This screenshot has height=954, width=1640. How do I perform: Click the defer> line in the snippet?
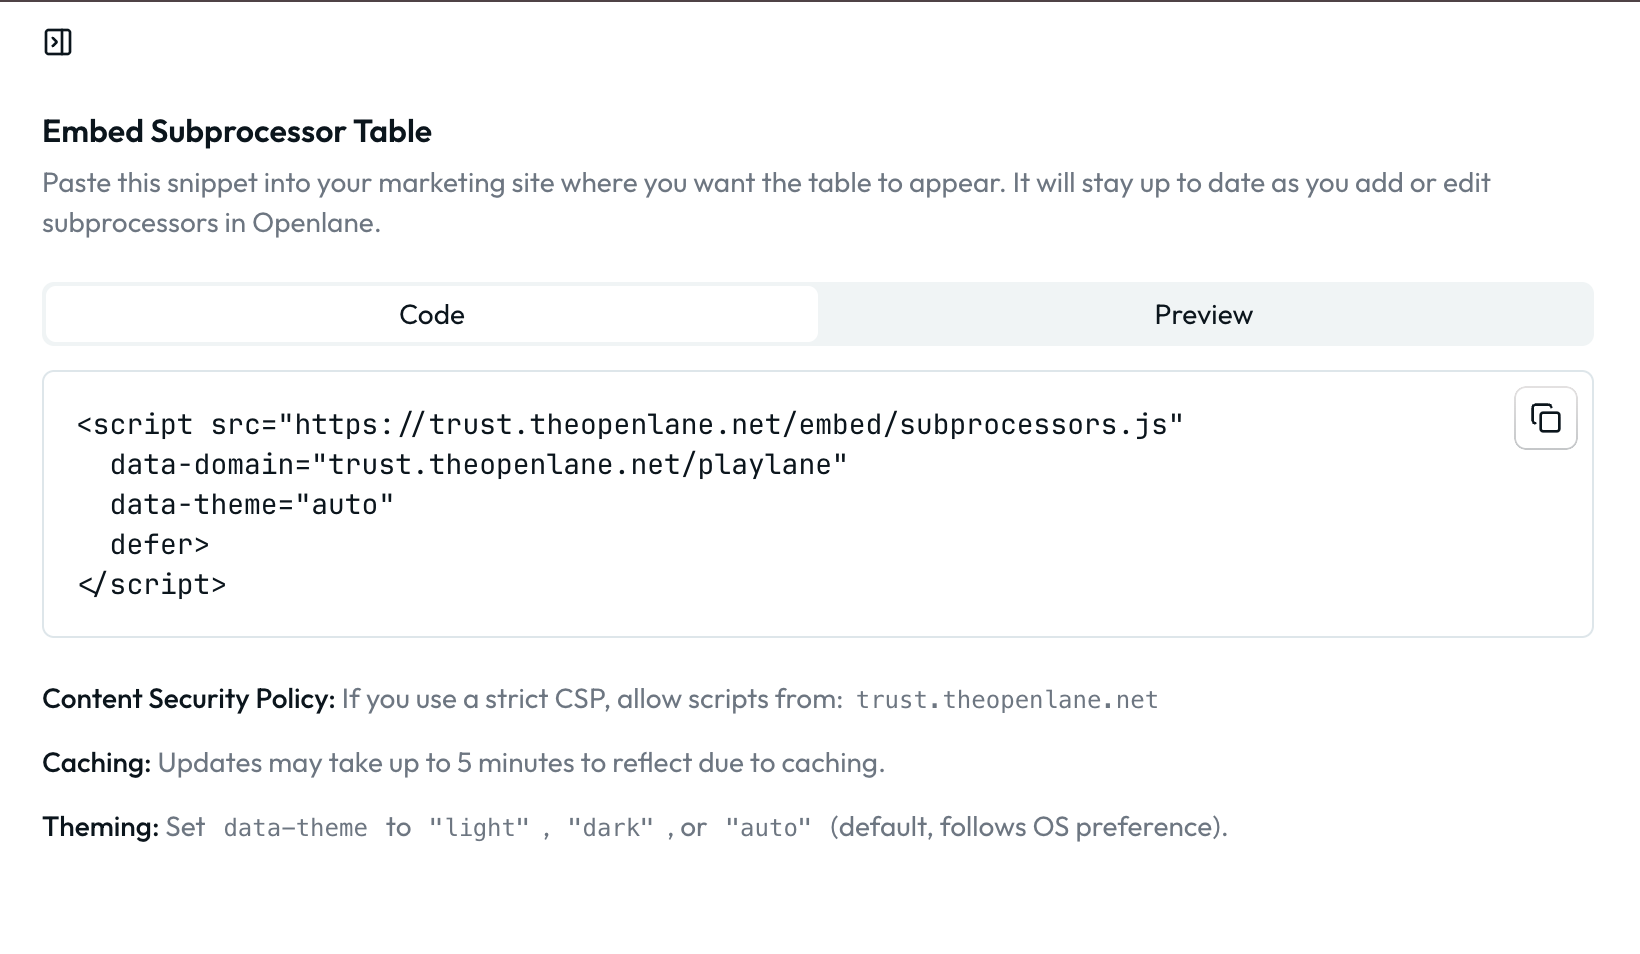point(160,545)
